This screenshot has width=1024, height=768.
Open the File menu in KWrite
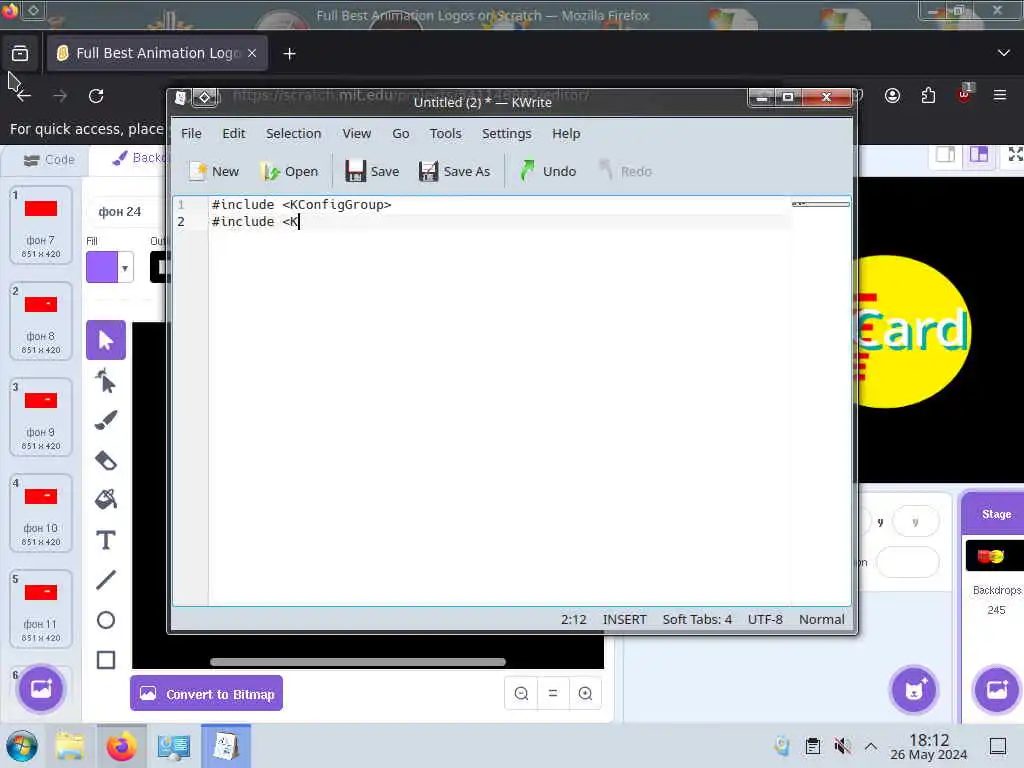click(191, 133)
